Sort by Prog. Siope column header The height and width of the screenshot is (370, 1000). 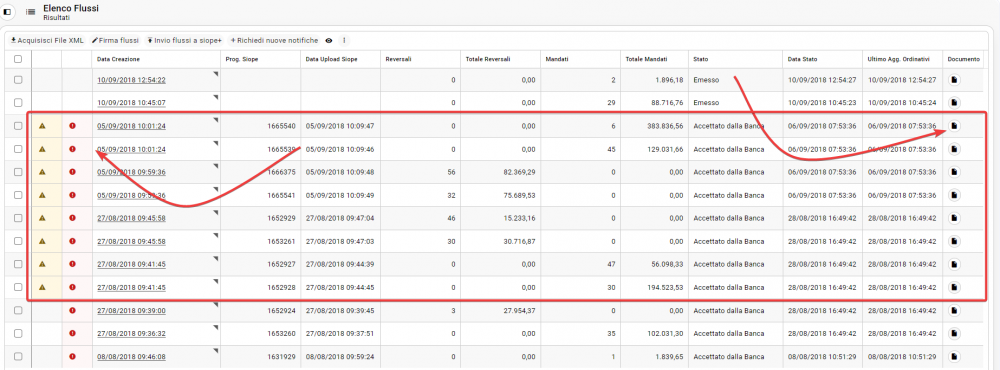point(242,59)
